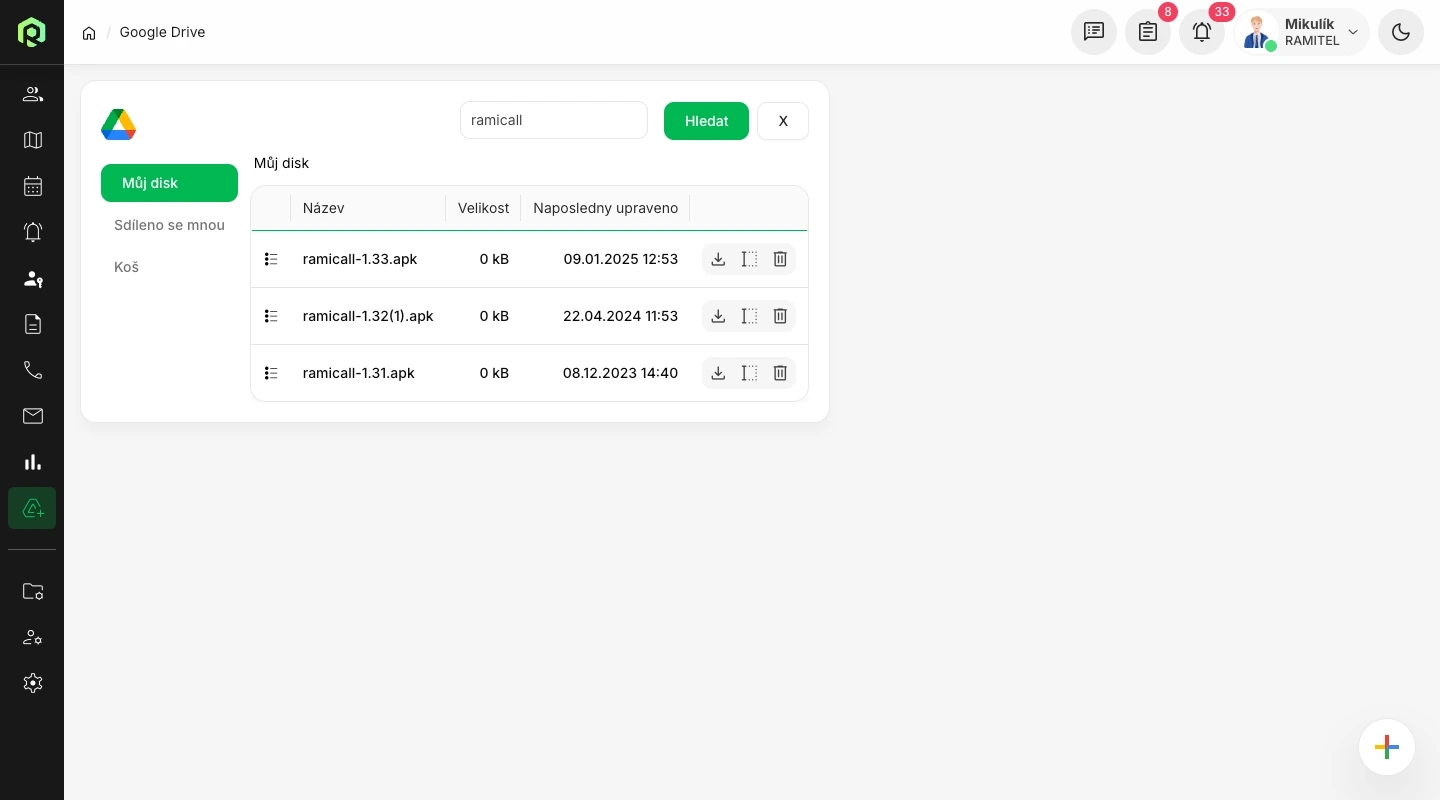The image size is (1440, 800).
Task: Open the tasks clipboard icon with badge
Action: click(1148, 32)
